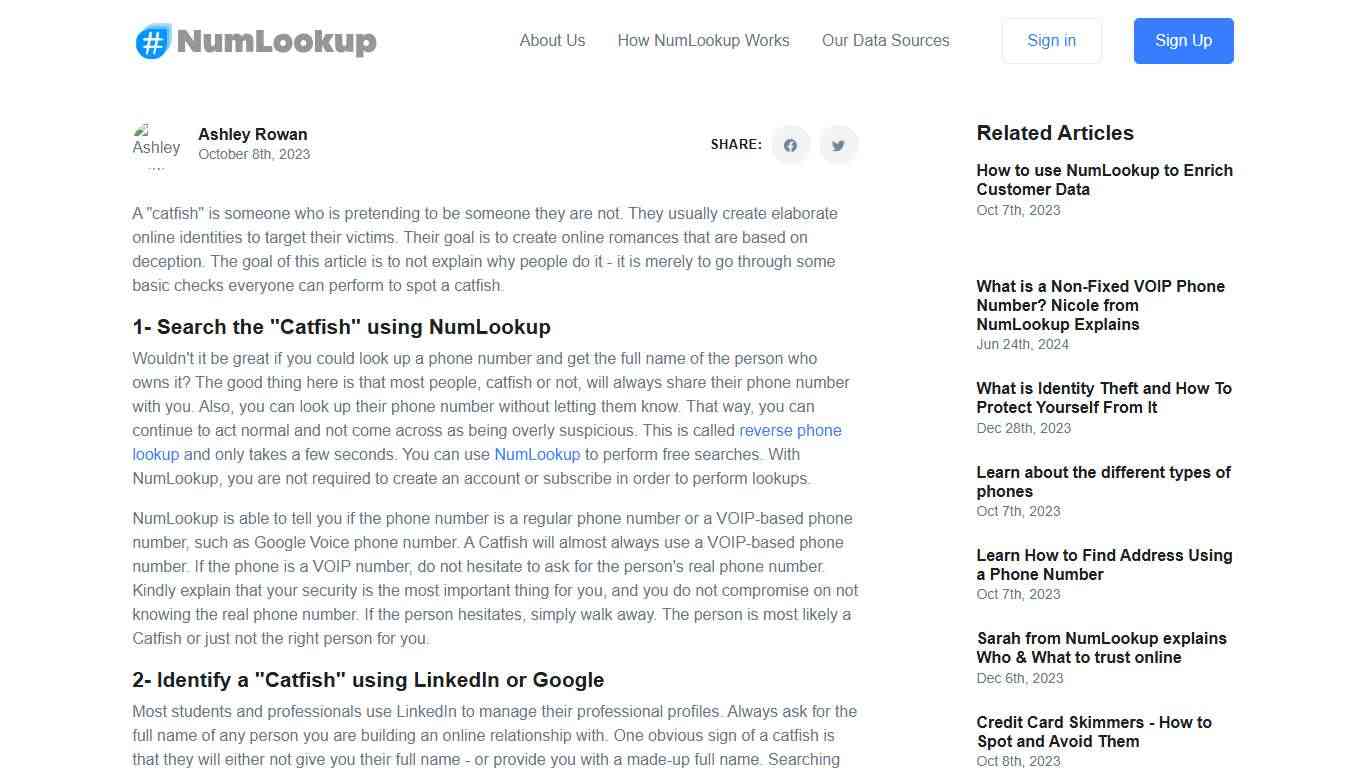Image resolution: width=1366 pixels, height=768 pixels.
Task: Click the NumLookup wordmark text
Action: [x=276, y=41]
